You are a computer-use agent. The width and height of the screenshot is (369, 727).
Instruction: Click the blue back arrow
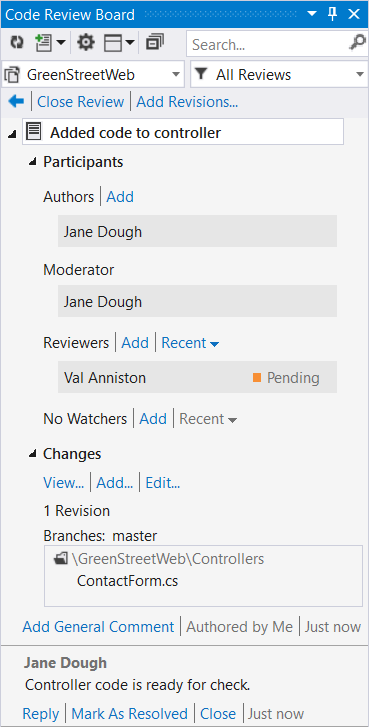pyautogui.click(x=16, y=101)
